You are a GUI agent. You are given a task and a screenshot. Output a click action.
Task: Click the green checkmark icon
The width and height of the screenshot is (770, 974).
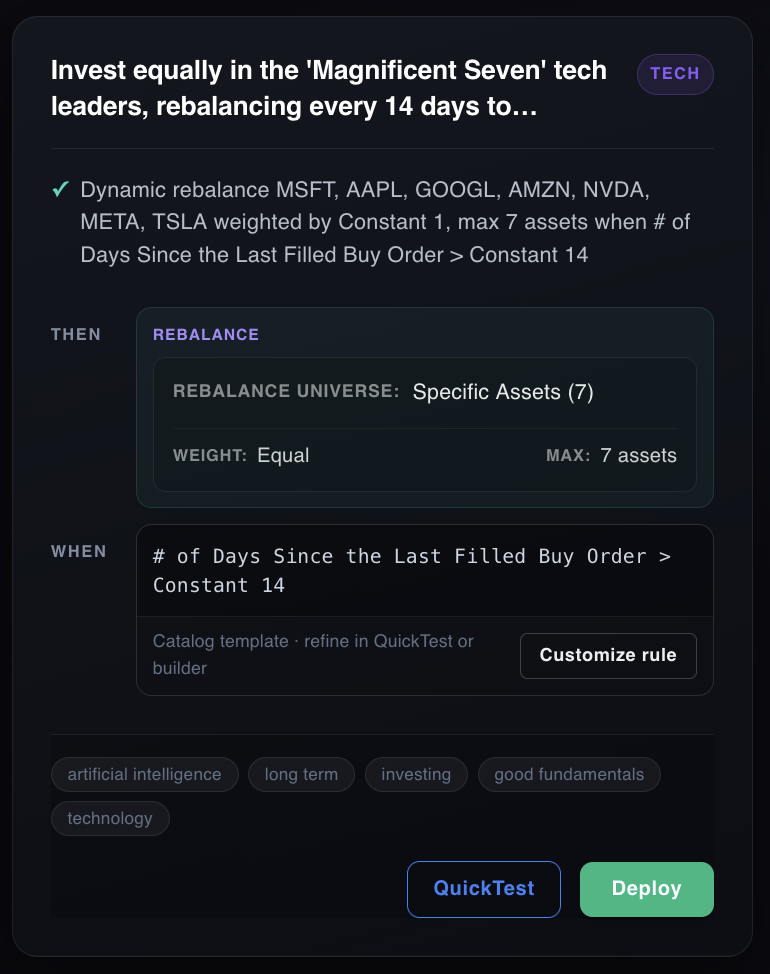coord(60,189)
